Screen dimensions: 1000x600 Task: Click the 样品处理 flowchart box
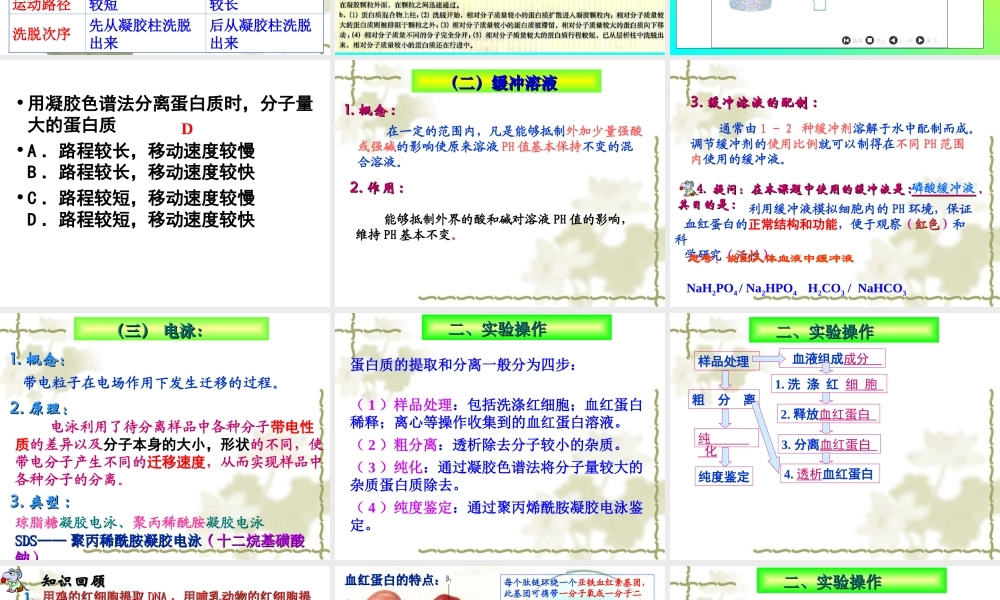pos(724,358)
